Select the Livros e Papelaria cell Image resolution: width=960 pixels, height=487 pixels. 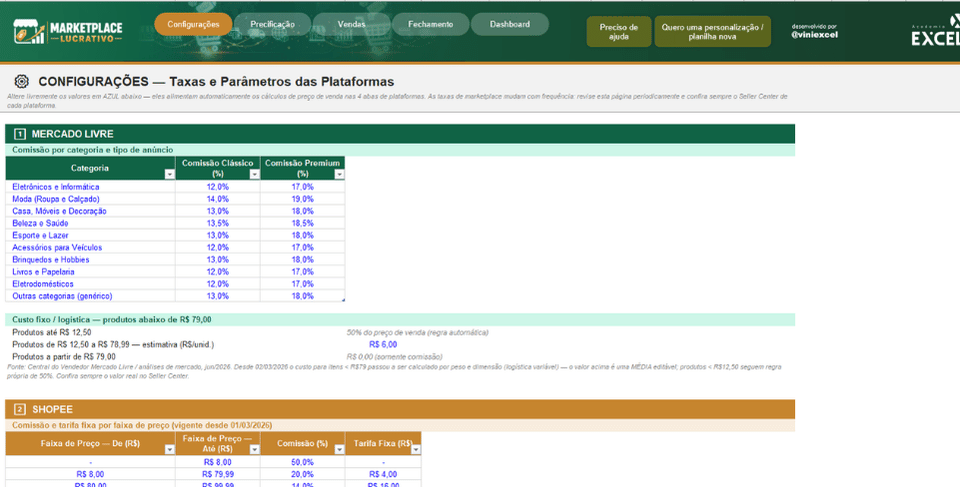(x=91, y=272)
